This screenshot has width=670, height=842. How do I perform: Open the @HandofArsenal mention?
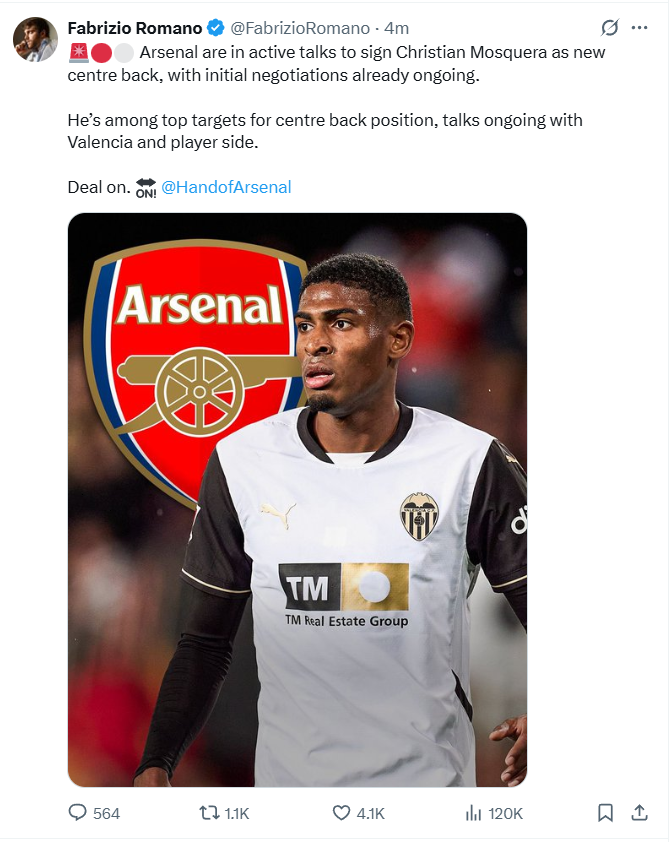click(226, 187)
